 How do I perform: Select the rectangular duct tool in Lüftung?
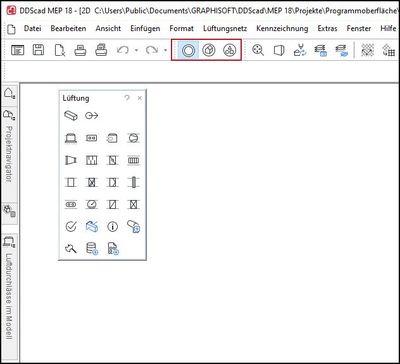[71, 116]
